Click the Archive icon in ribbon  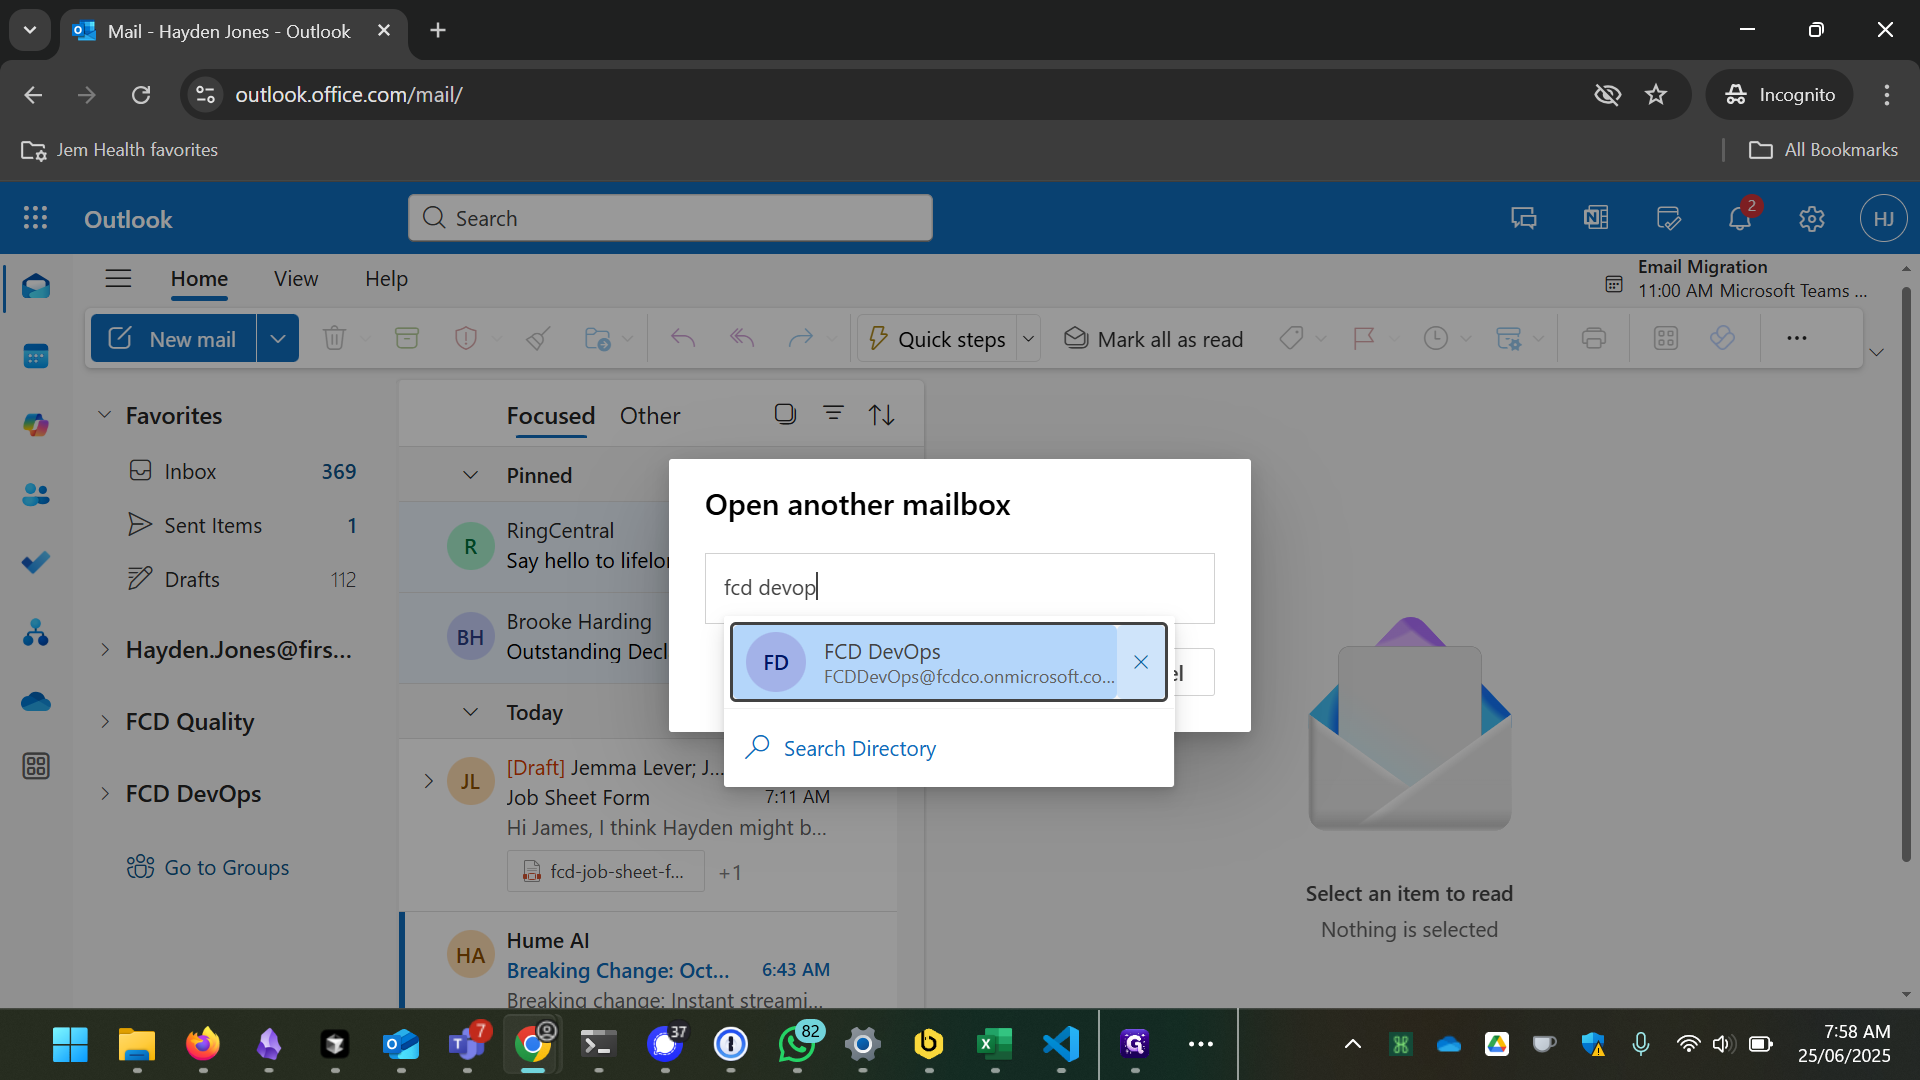[x=407, y=338]
